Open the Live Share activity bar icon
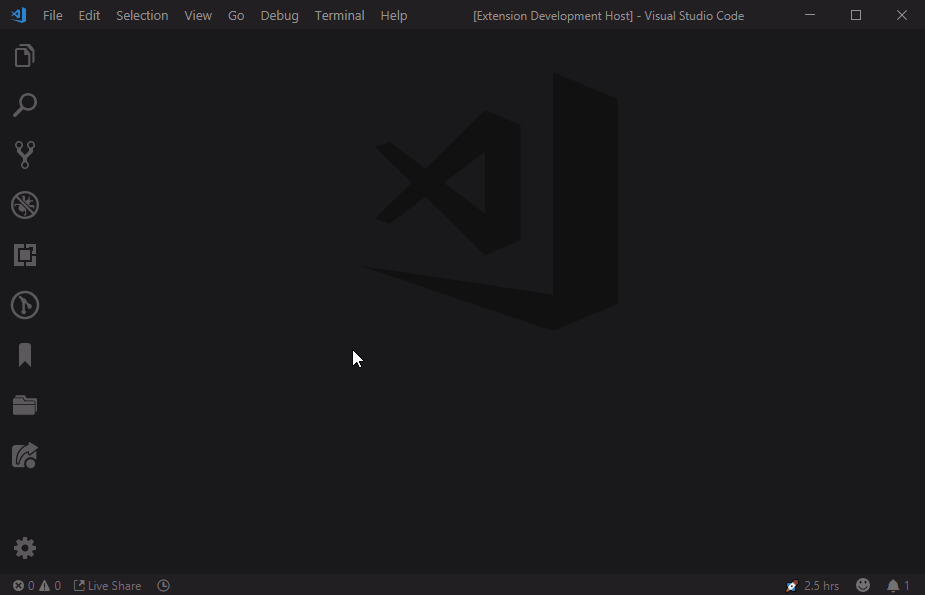This screenshot has width=925, height=595. [25, 456]
